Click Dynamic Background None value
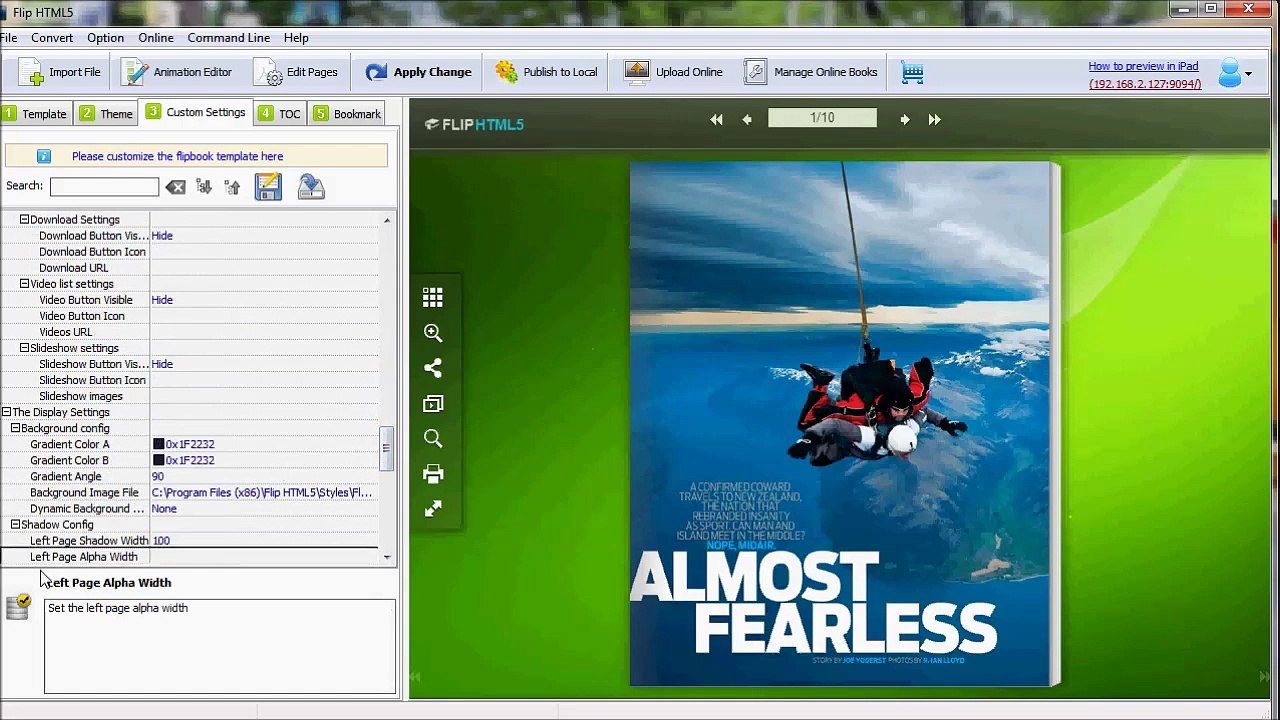This screenshot has height=720, width=1280. click(164, 508)
